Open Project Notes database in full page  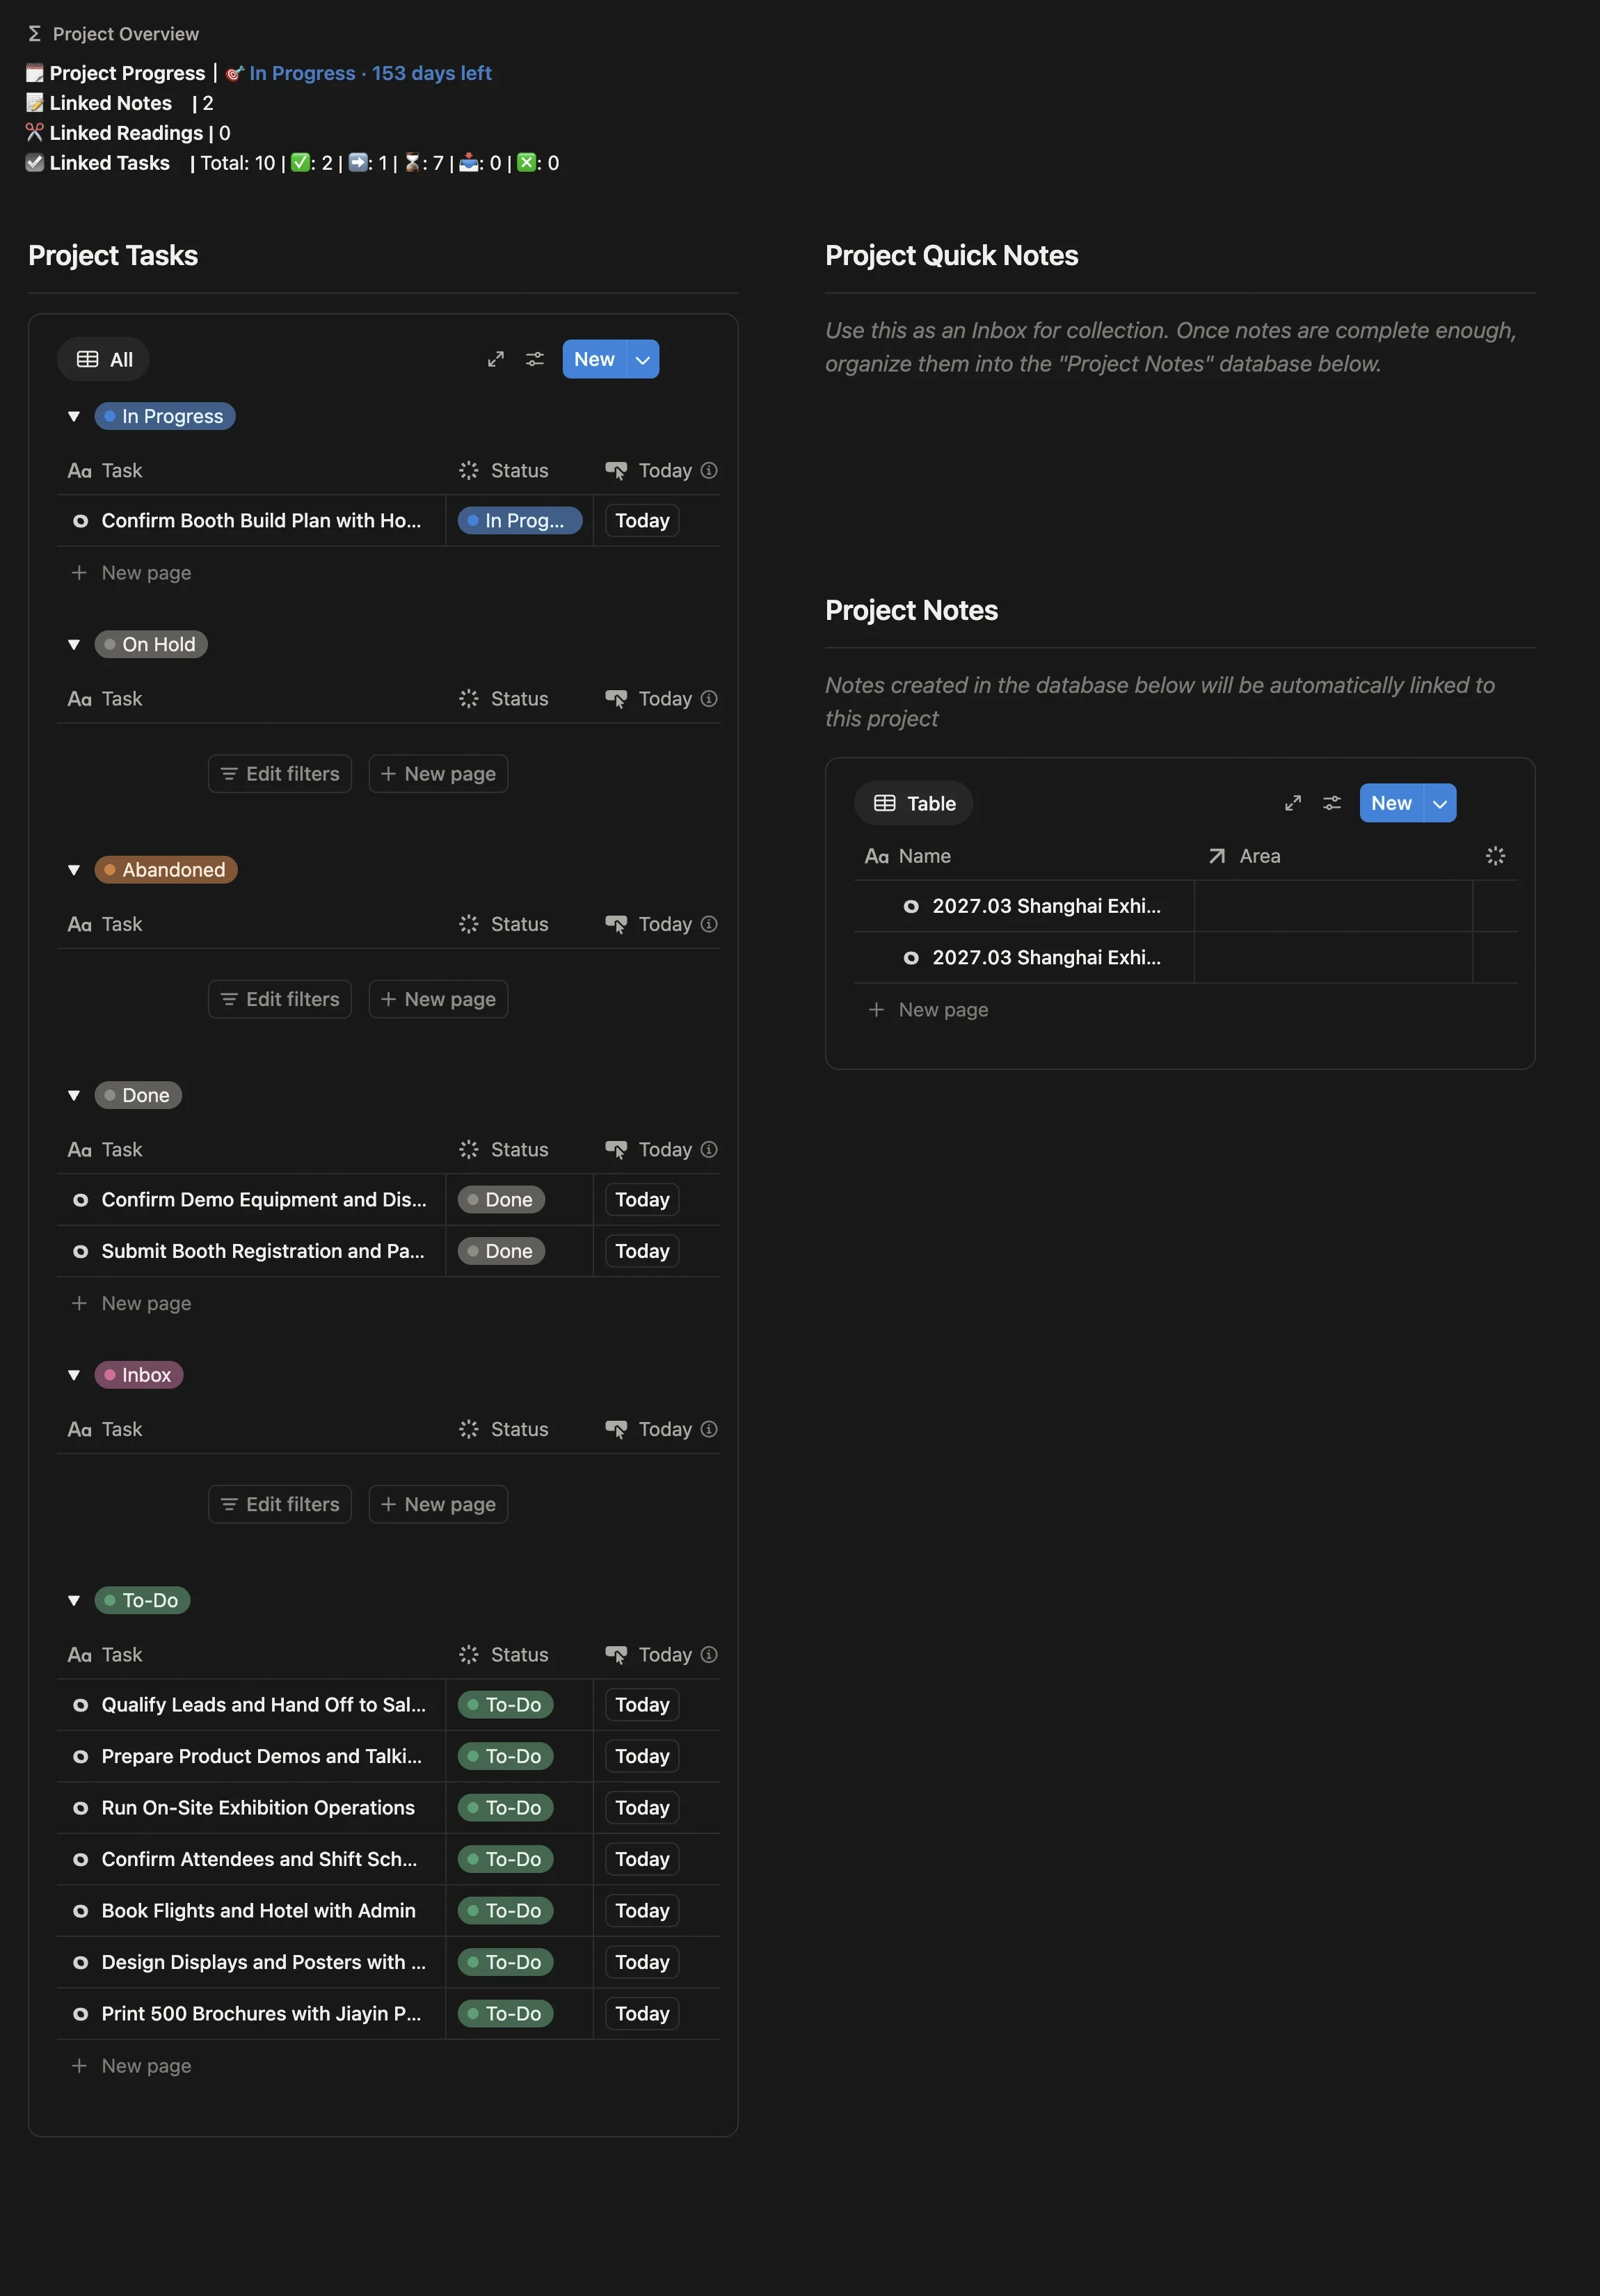tap(1292, 803)
